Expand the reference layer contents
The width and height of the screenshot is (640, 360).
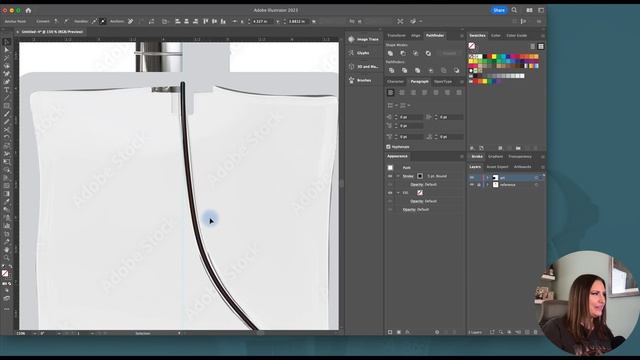pos(487,185)
